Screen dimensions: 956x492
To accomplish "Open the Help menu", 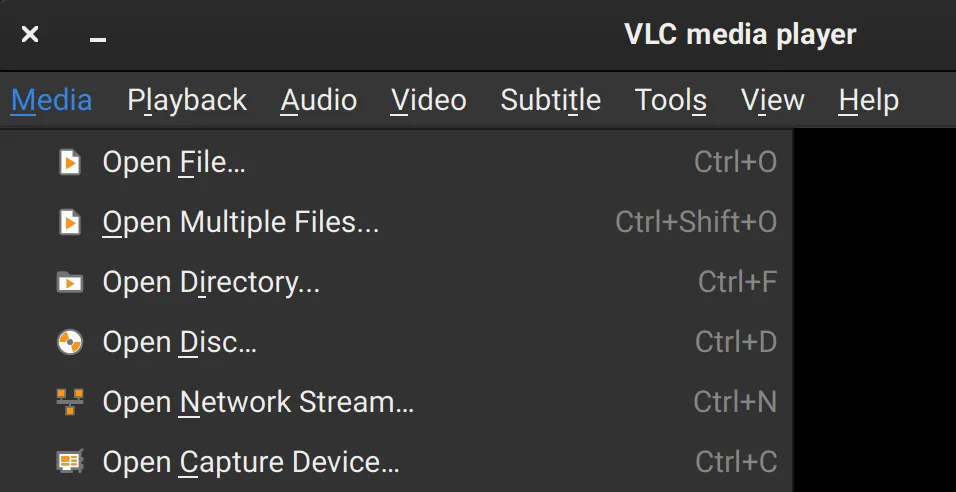I will click(869, 100).
